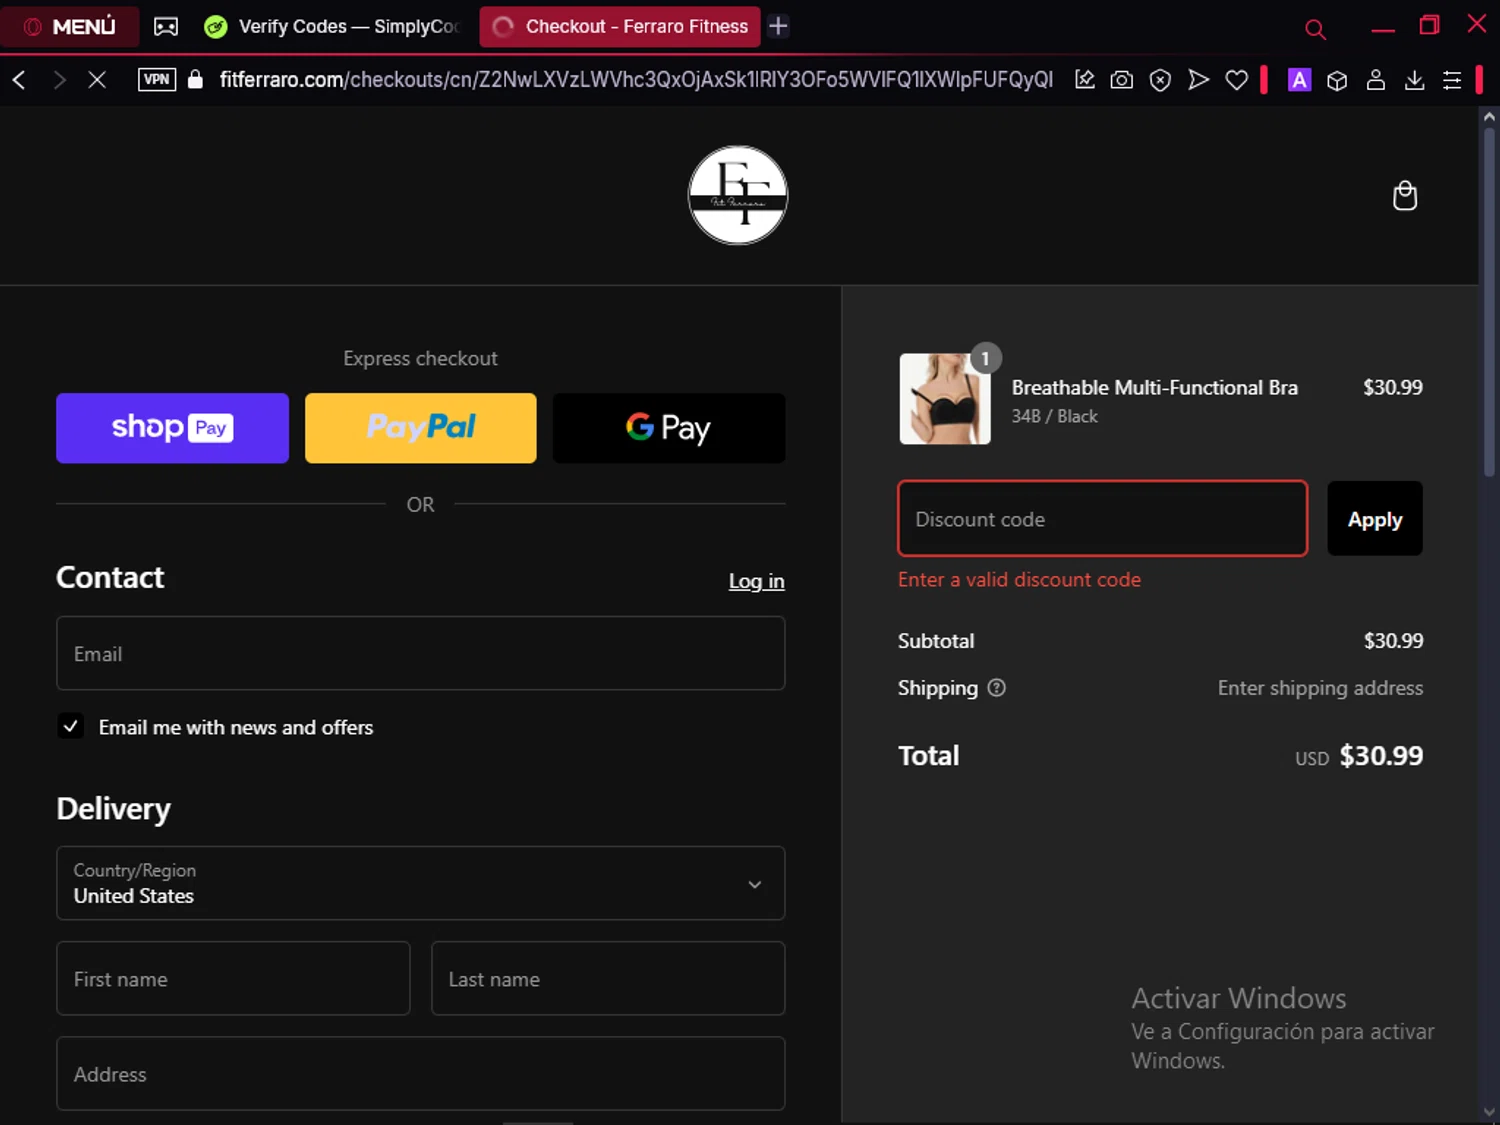Focus the Last name field

(x=608, y=978)
